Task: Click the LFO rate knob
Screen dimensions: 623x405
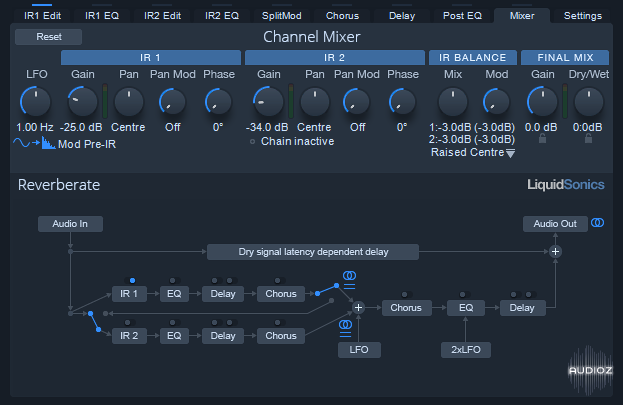Action: pyautogui.click(x=36, y=102)
